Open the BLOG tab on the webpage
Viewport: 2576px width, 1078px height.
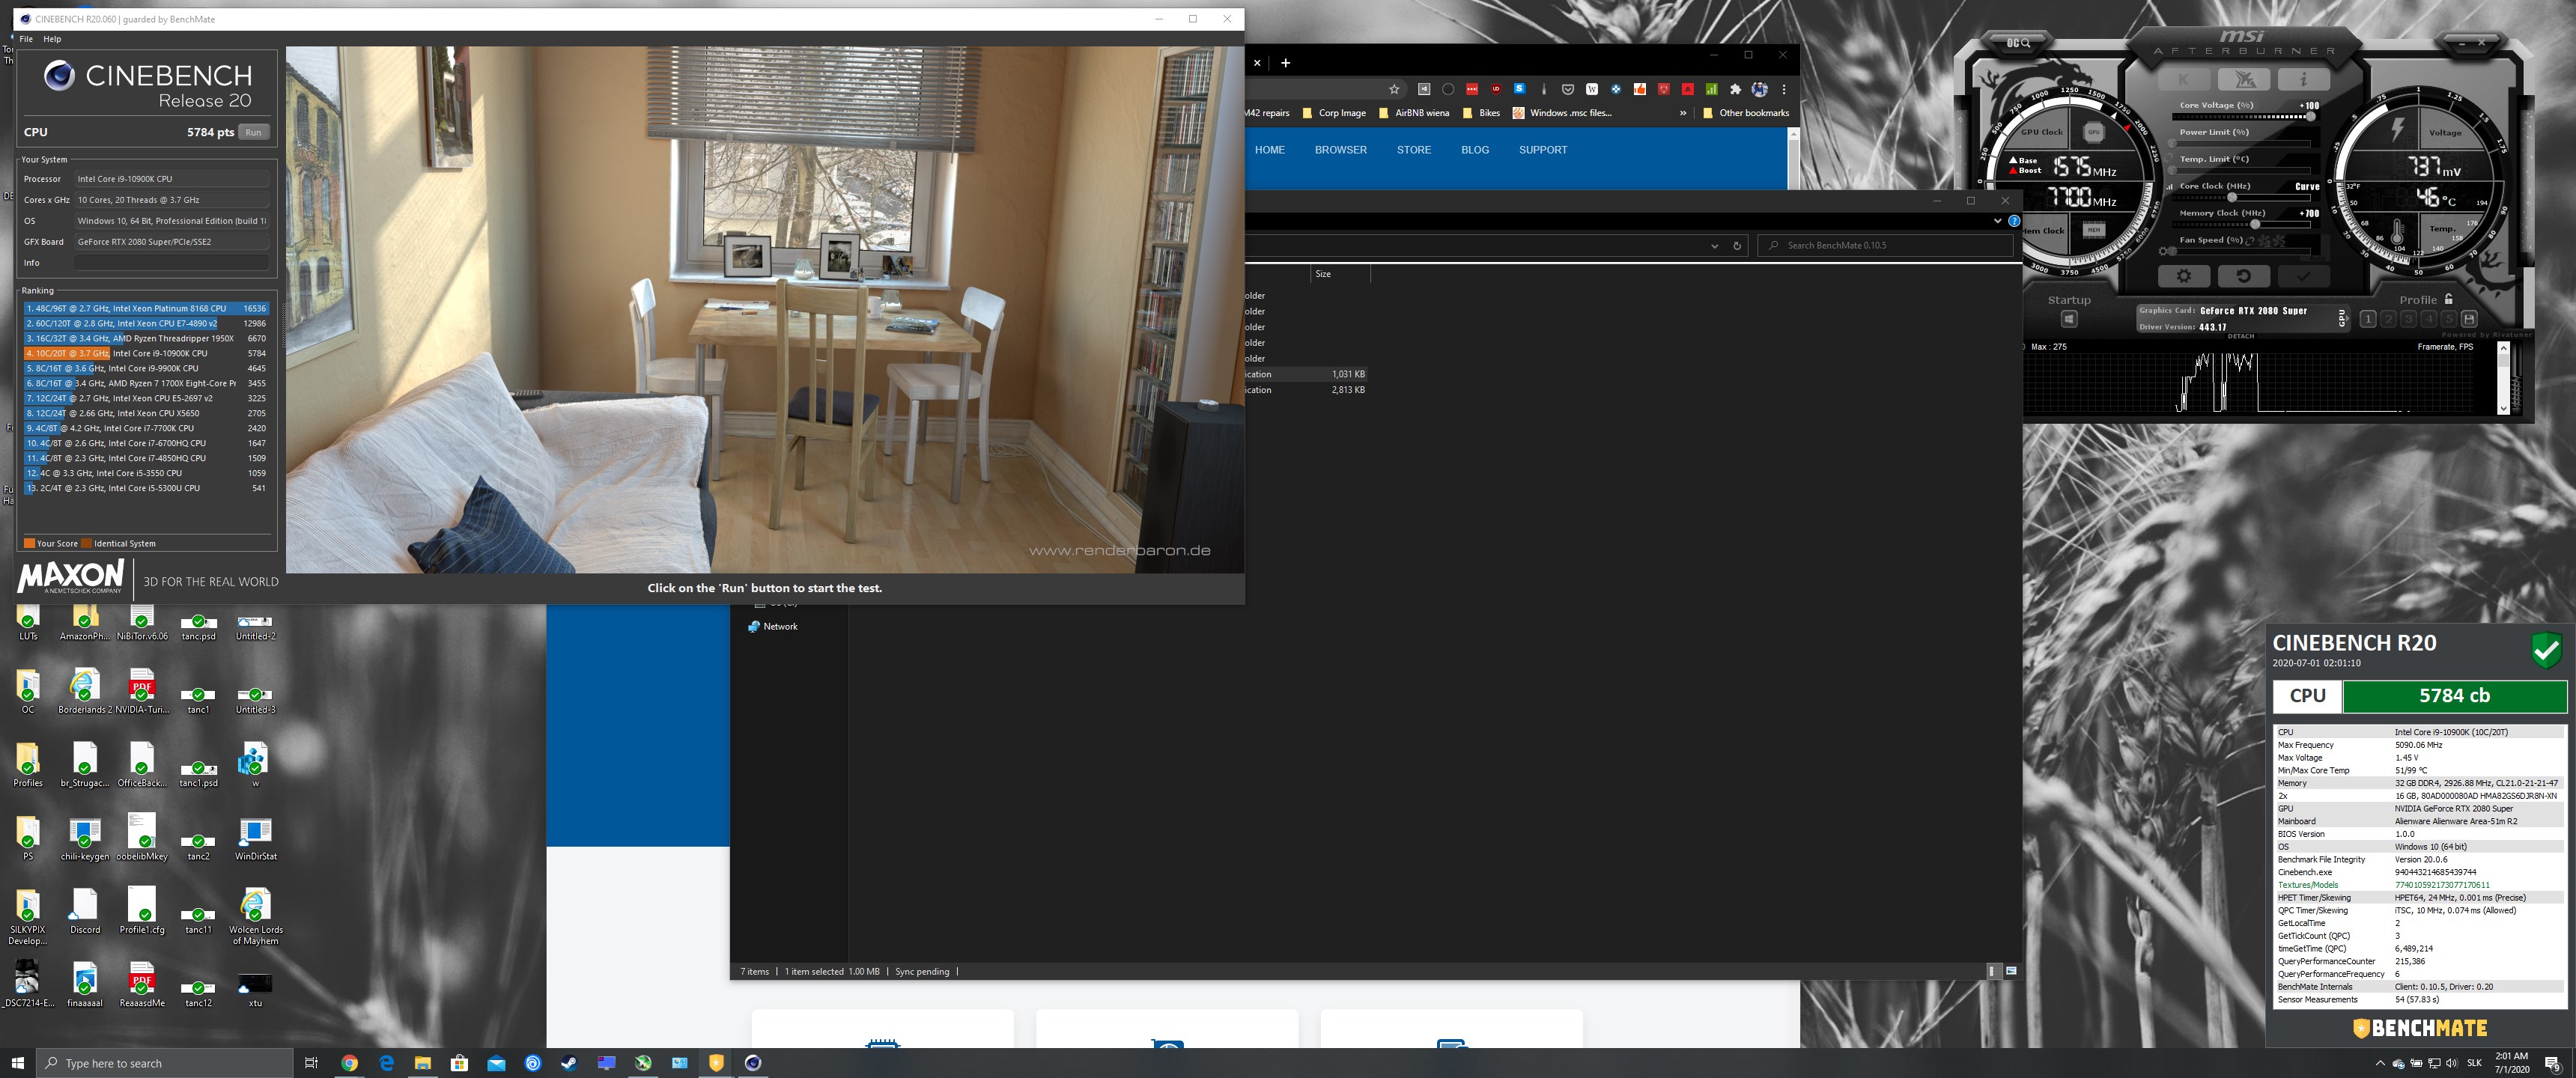1474,150
